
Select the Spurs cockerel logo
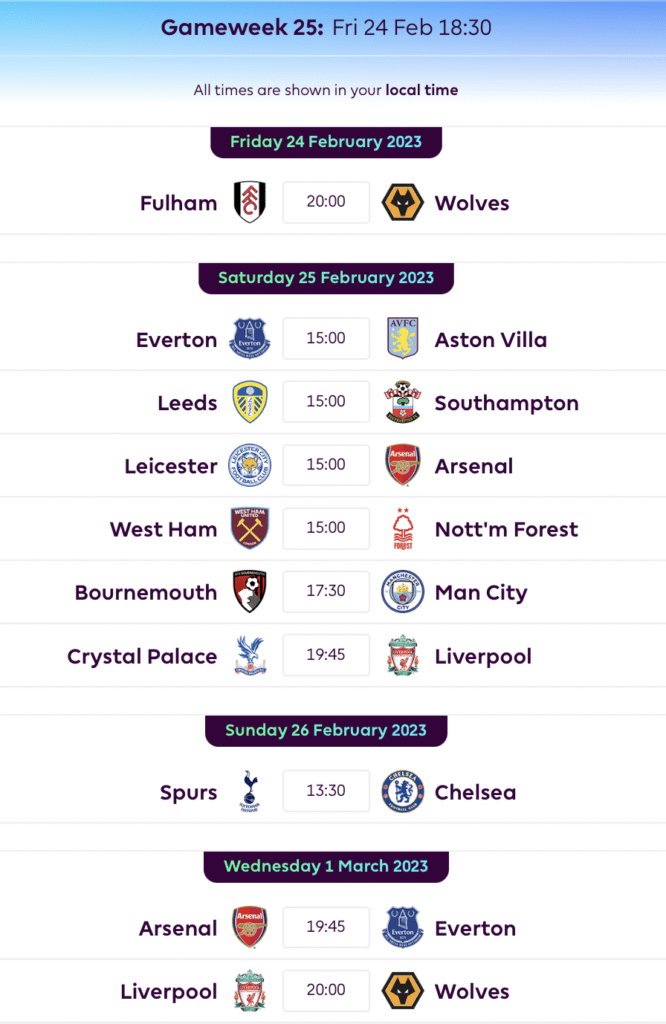250,791
